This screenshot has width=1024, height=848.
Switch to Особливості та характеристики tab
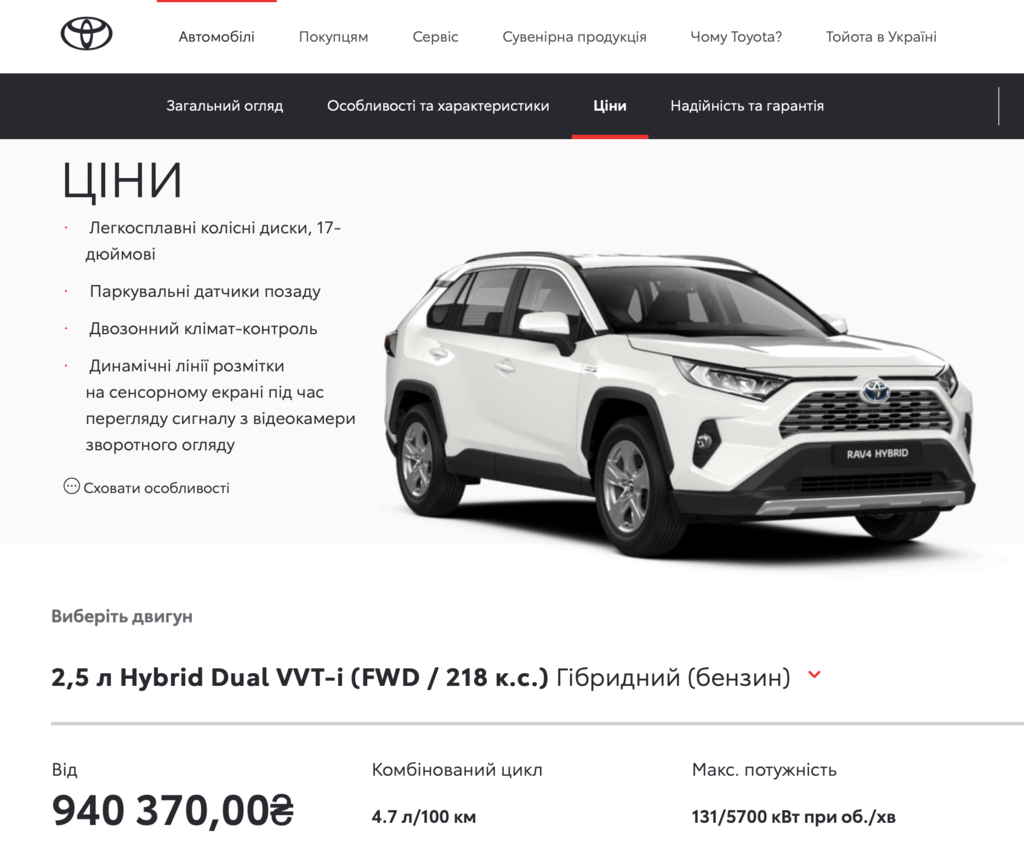[438, 106]
